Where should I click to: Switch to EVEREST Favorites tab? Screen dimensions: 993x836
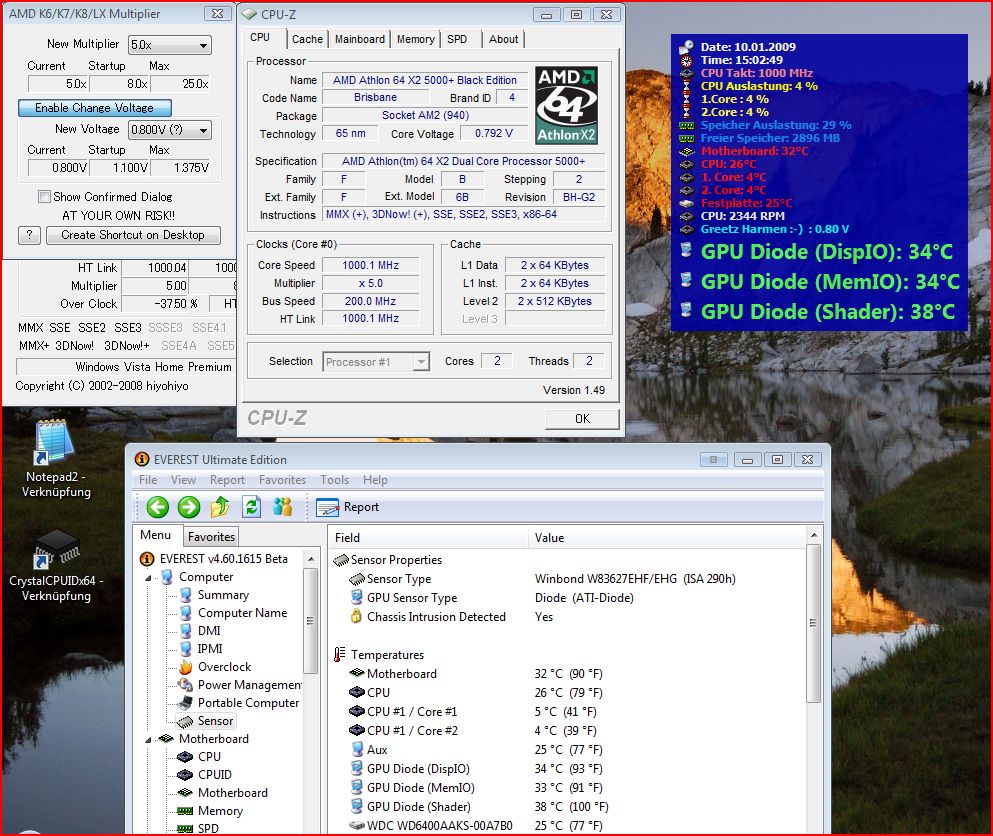pos(212,536)
